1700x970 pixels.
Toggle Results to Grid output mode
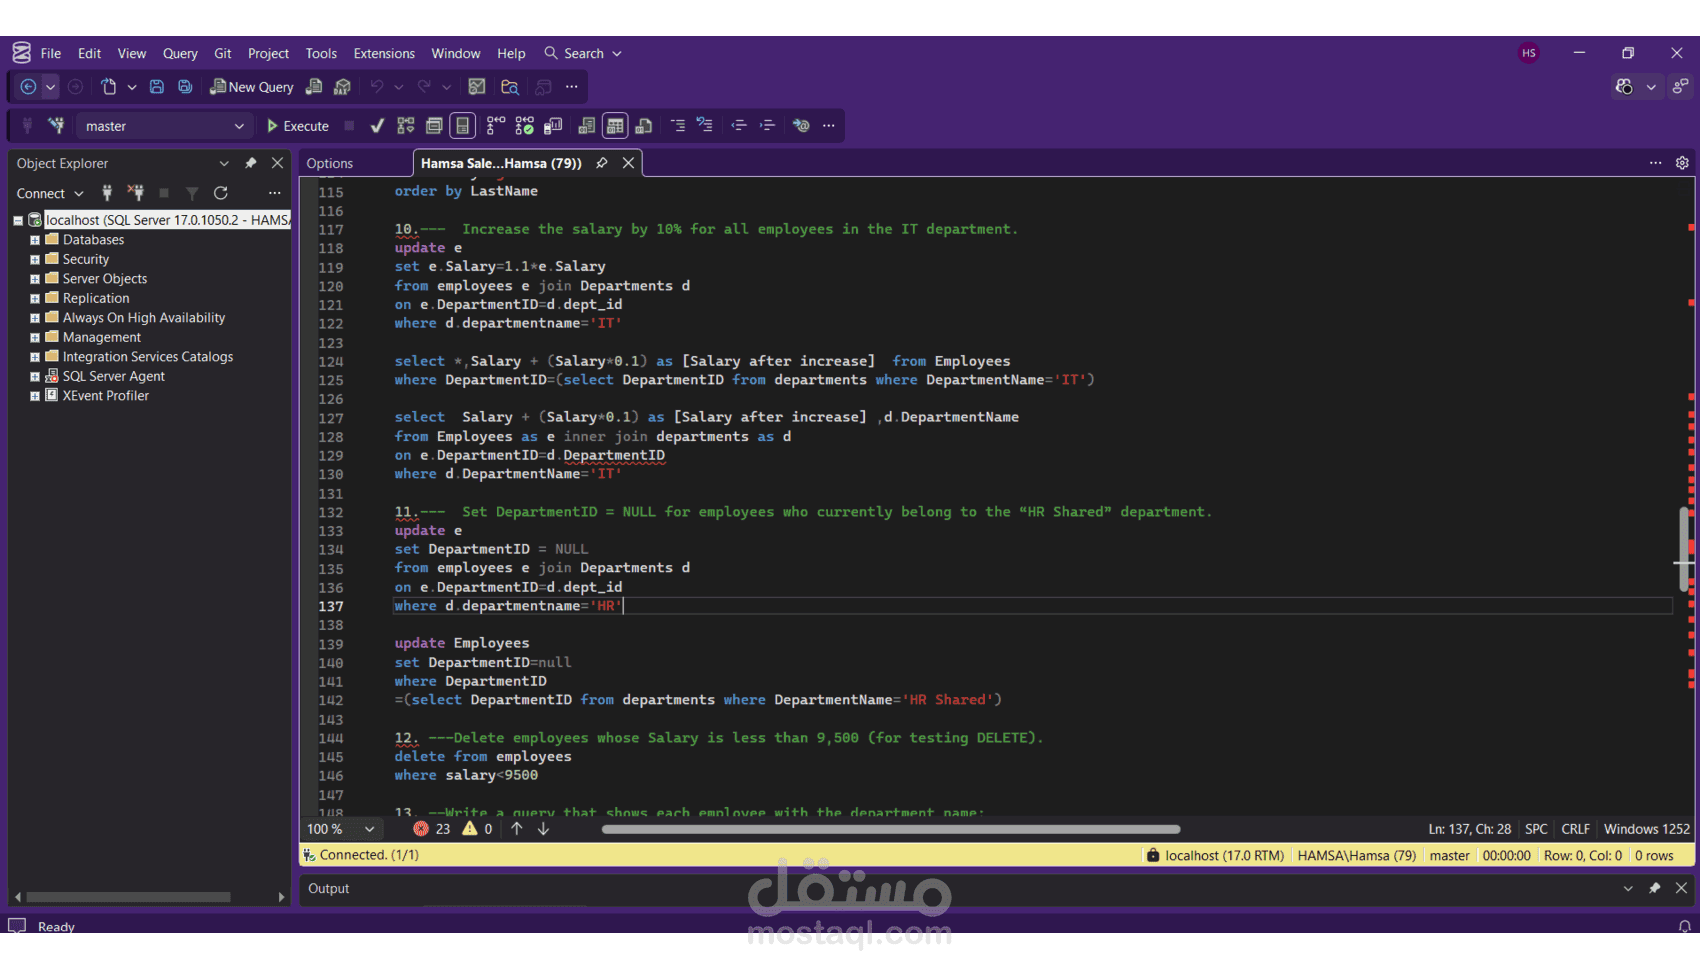[x=615, y=126]
